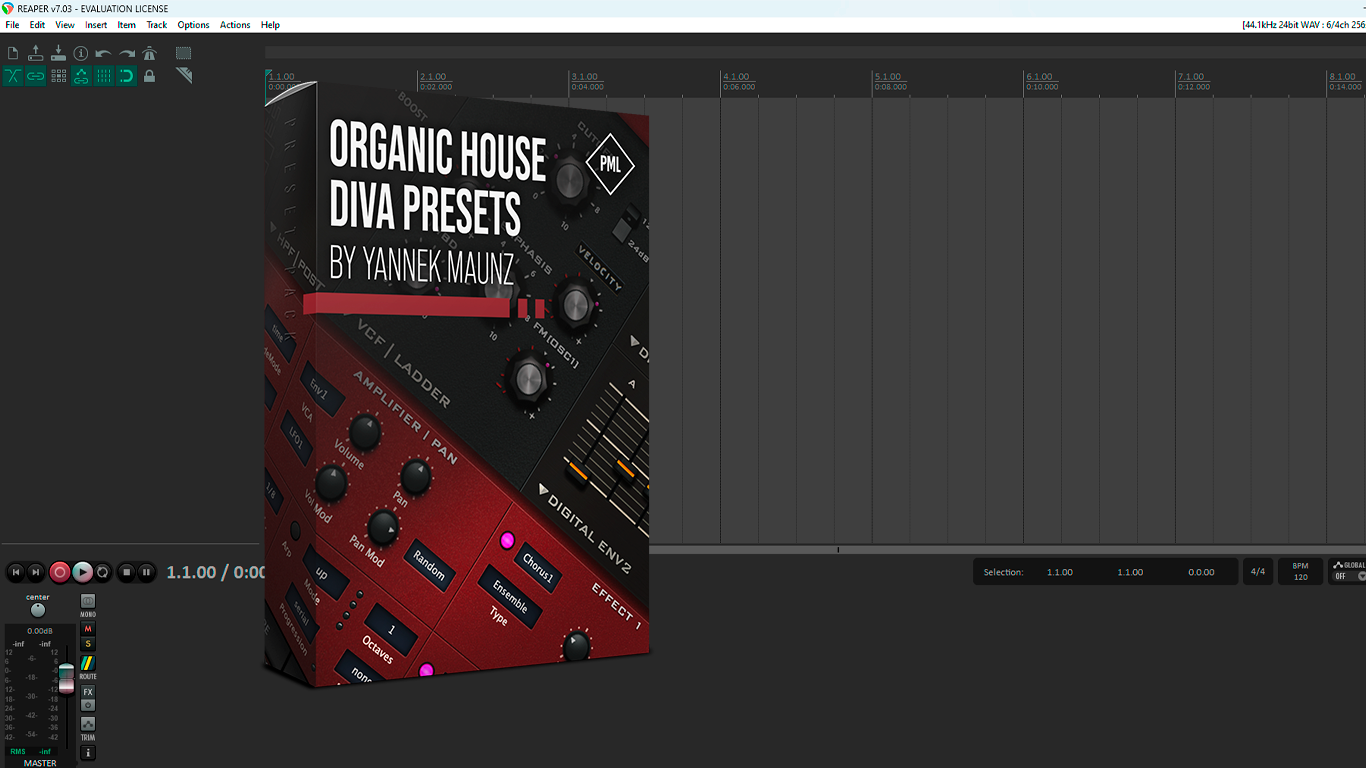1366x768 pixels.
Task: Toggle ripple editing grid icon
Action: [x=58, y=76]
